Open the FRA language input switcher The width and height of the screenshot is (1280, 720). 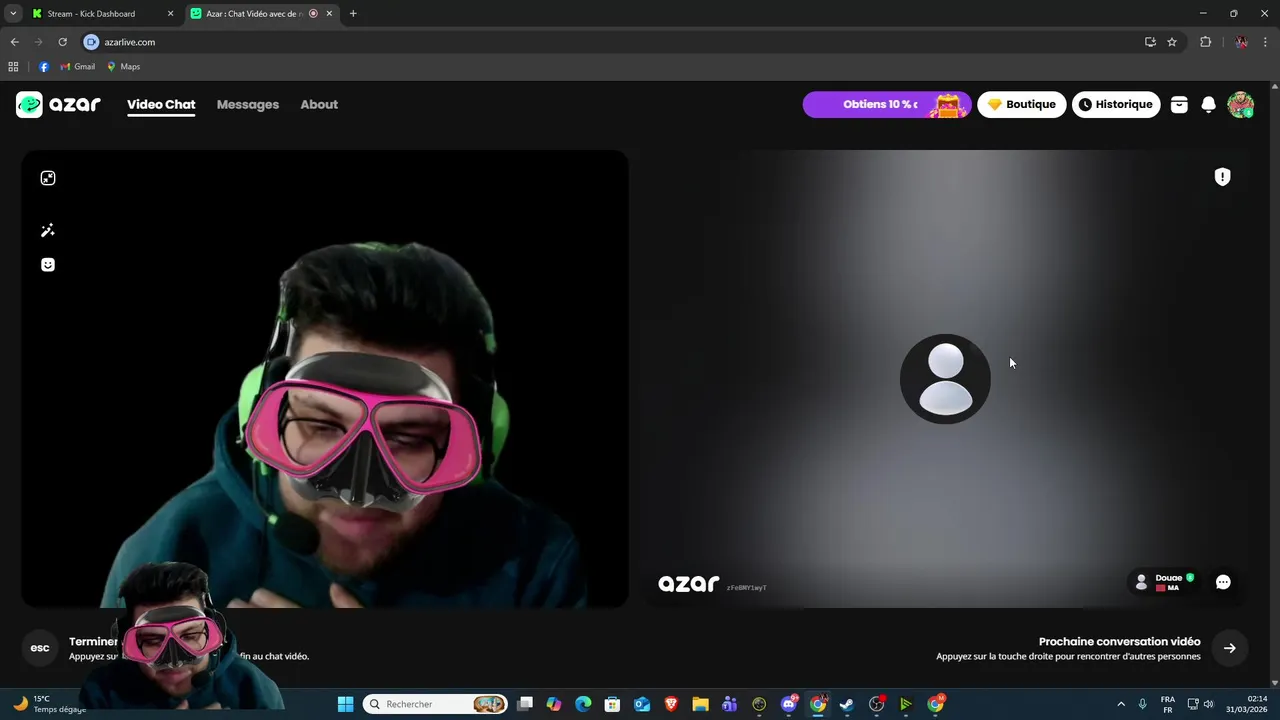[1168, 704]
